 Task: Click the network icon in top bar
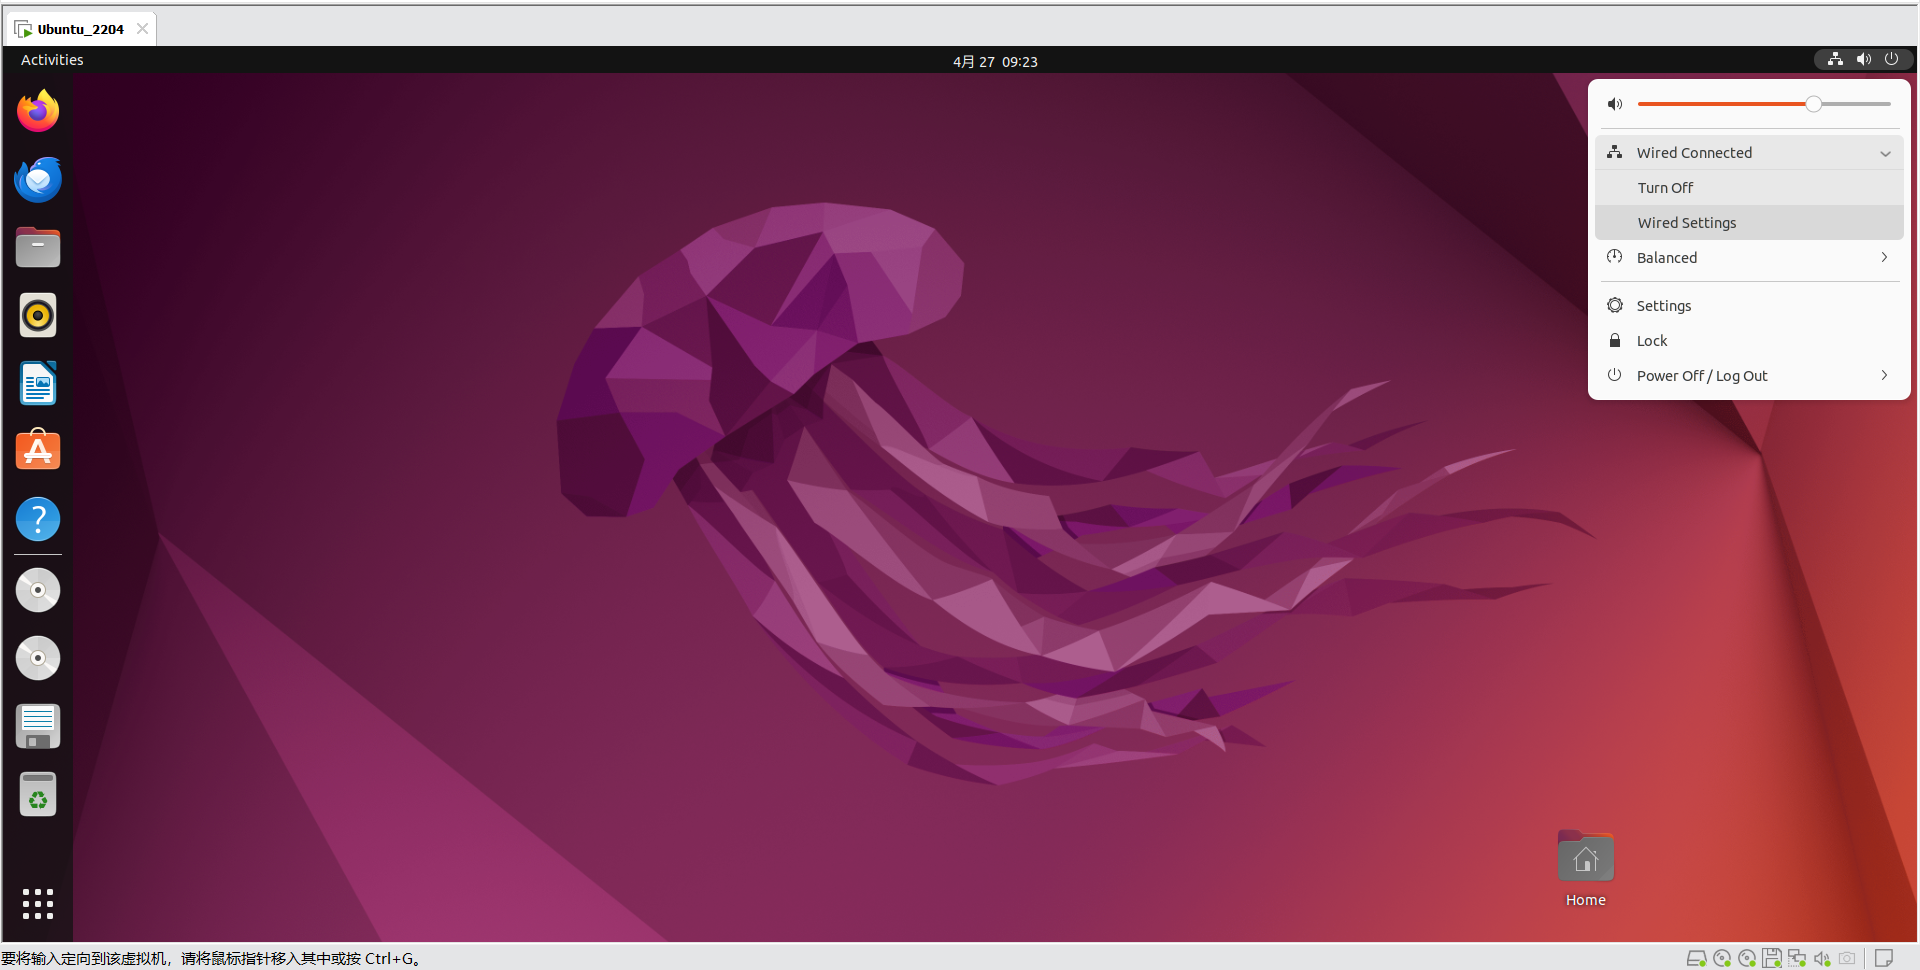[1835, 59]
